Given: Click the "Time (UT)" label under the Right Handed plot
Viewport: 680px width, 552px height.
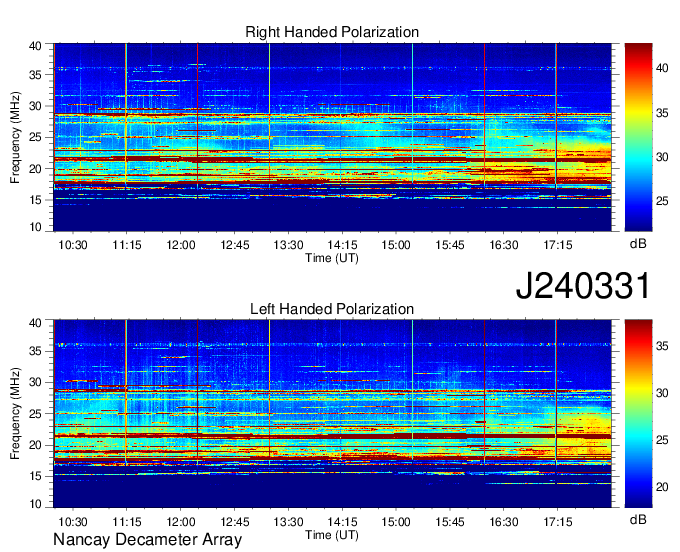Looking at the screenshot, I should pos(332,258).
